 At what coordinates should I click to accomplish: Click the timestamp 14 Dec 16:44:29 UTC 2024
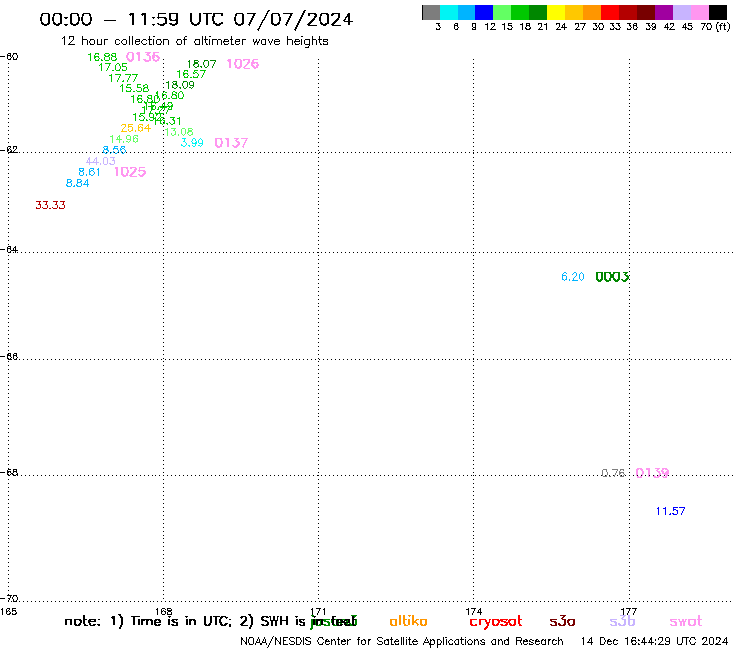654,642
